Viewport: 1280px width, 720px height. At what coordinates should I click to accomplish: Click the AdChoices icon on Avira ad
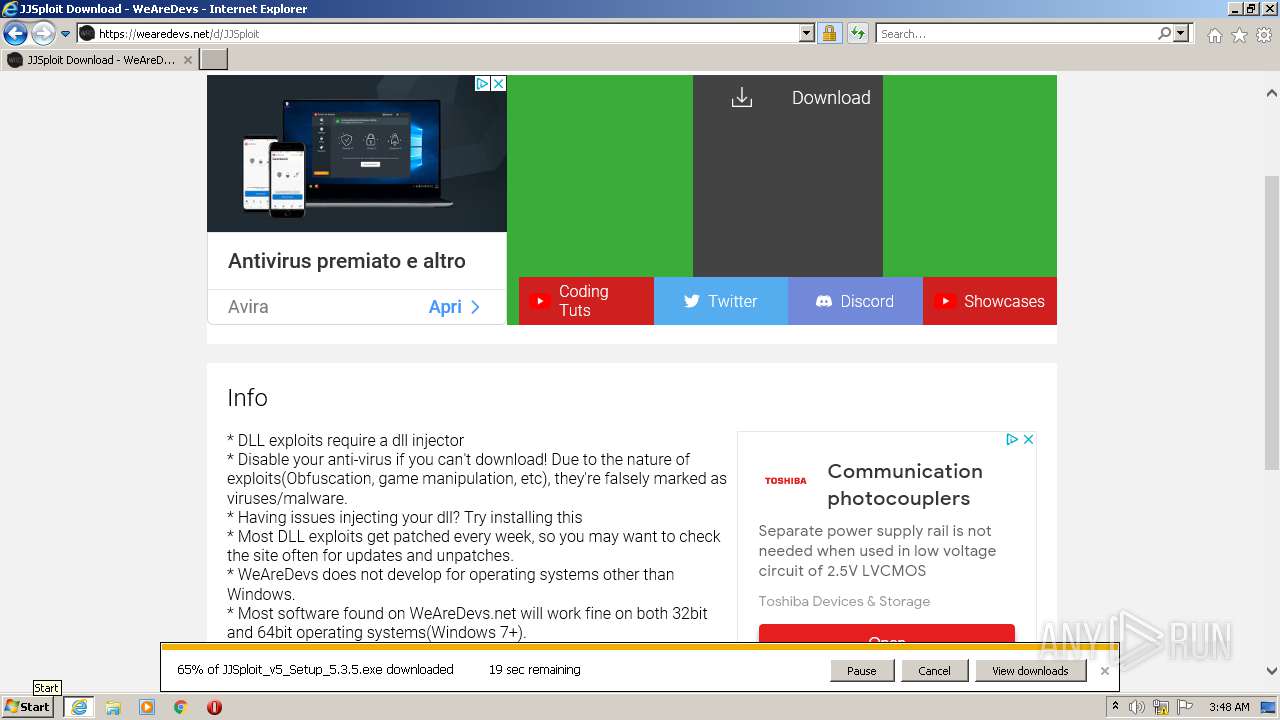point(482,84)
